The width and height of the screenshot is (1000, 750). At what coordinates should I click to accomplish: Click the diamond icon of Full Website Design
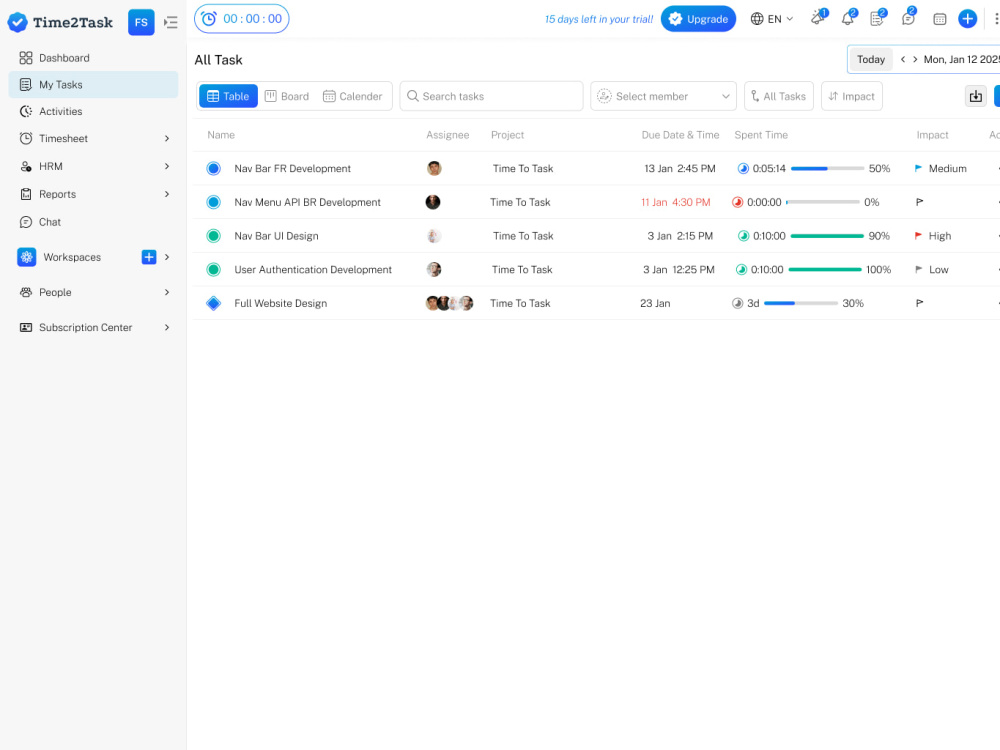214,304
